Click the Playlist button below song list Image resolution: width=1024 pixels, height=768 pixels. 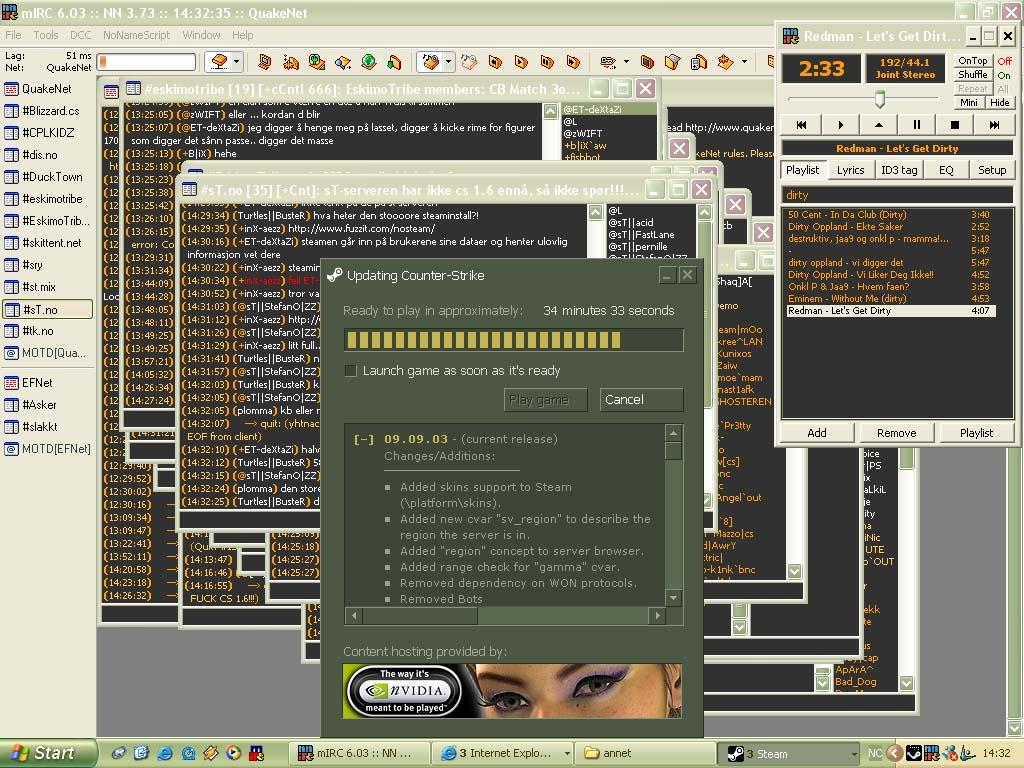tap(976, 433)
